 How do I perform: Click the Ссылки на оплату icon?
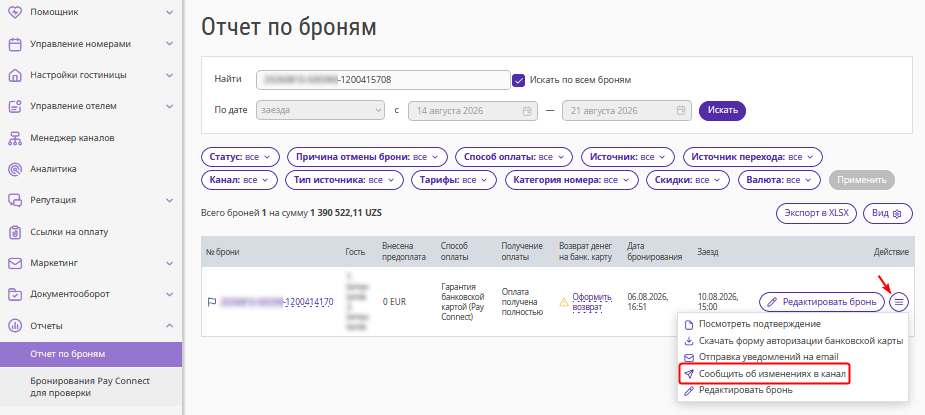[15, 231]
